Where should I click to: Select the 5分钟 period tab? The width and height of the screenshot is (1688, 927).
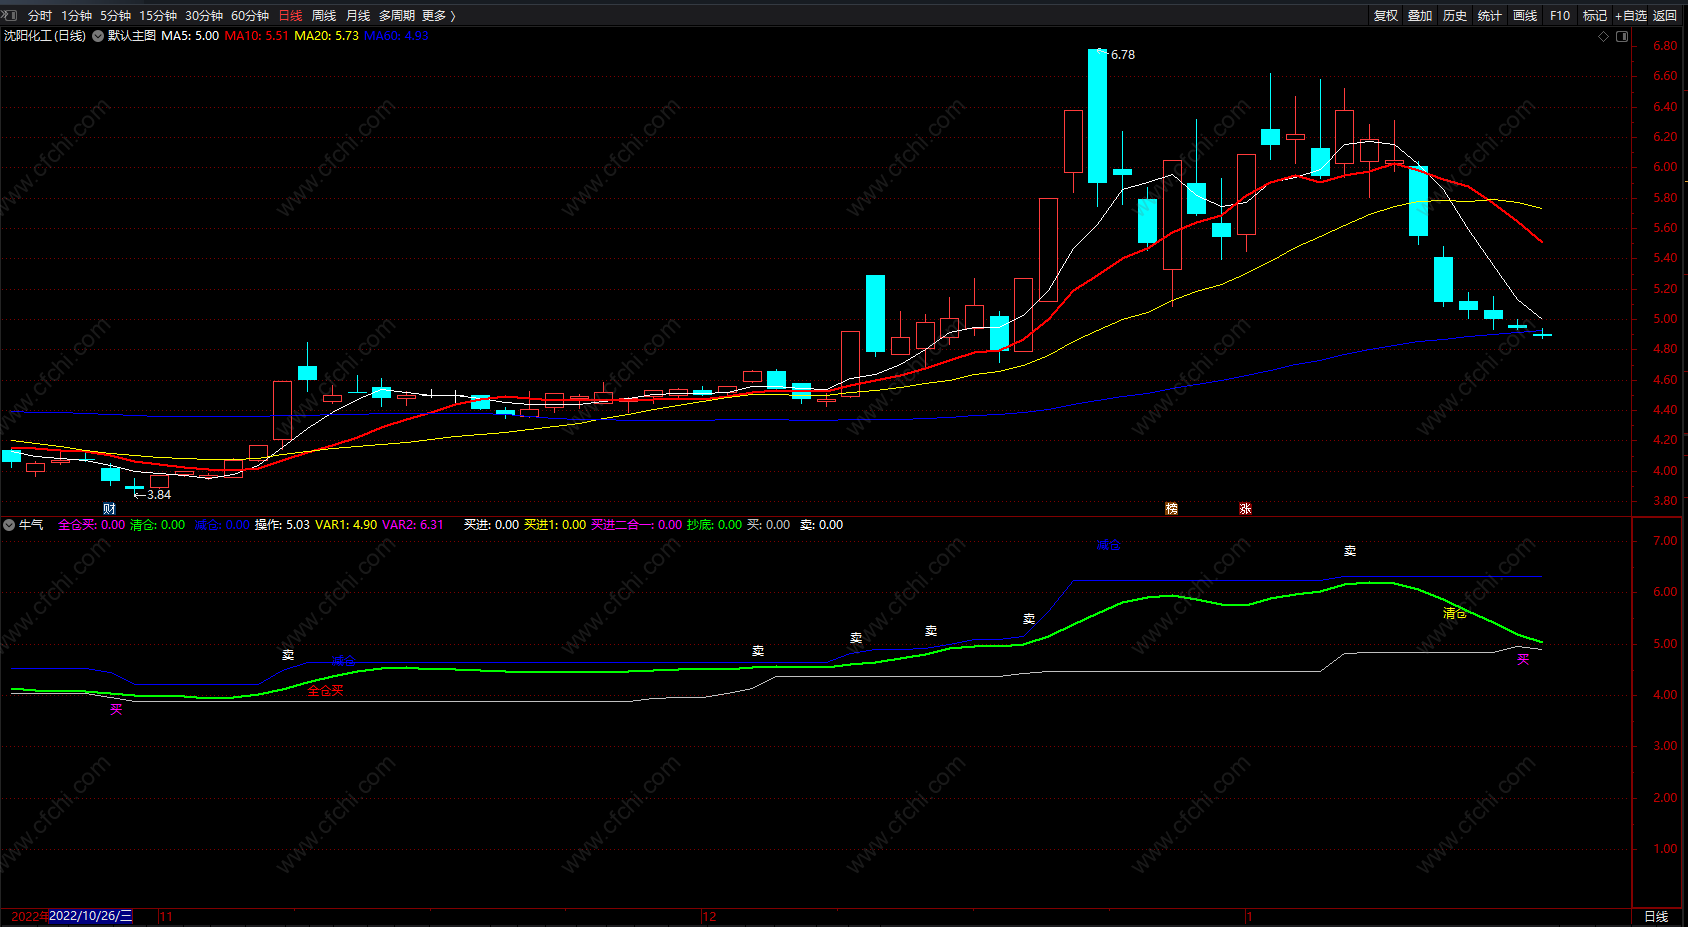pyautogui.click(x=115, y=16)
